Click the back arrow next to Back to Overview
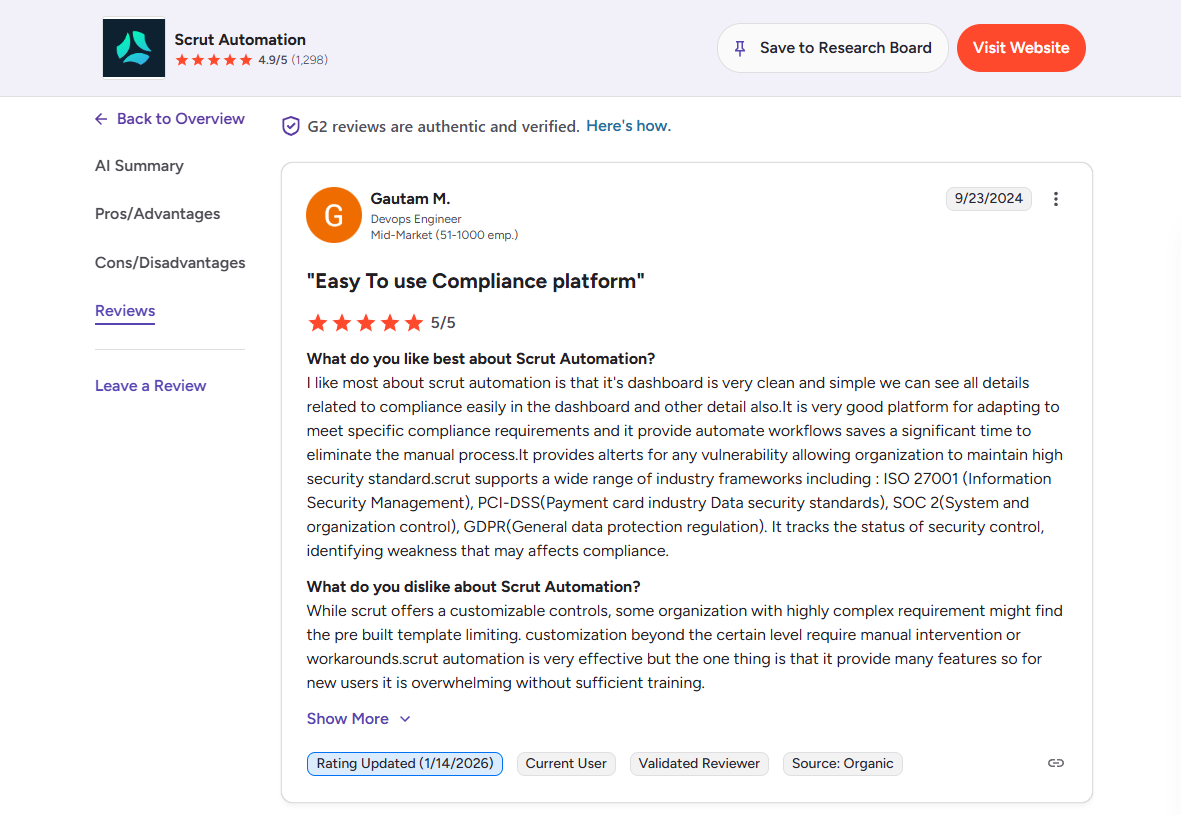 coord(100,118)
